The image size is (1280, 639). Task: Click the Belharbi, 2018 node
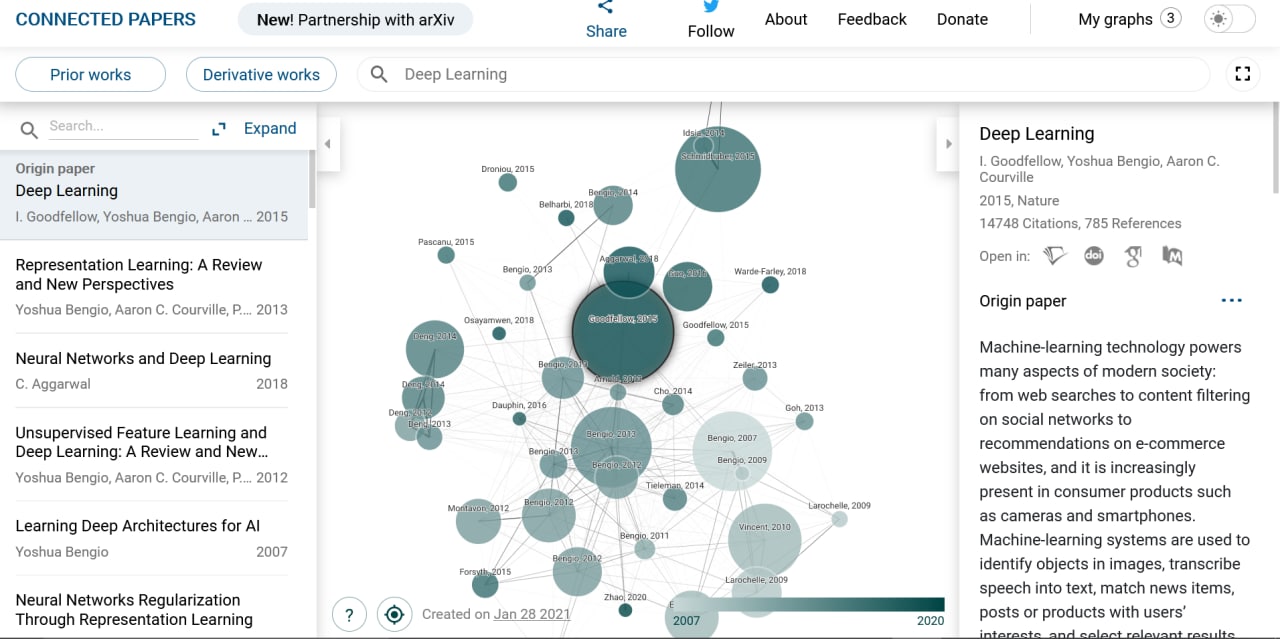[566, 218]
